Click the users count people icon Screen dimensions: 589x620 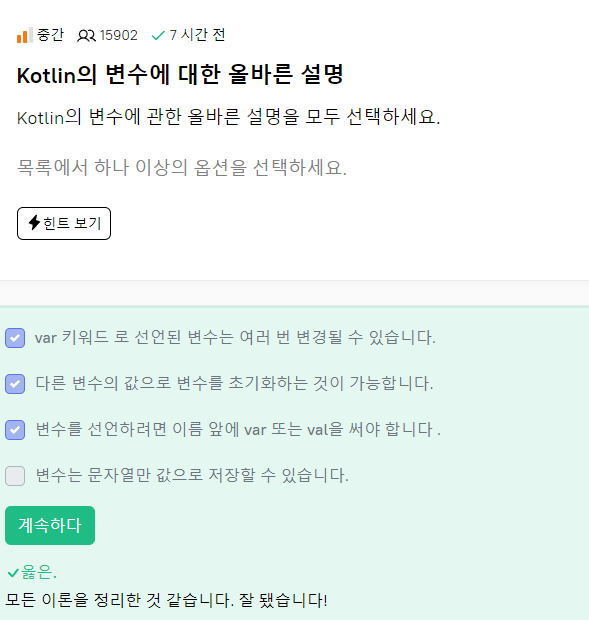point(86,36)
